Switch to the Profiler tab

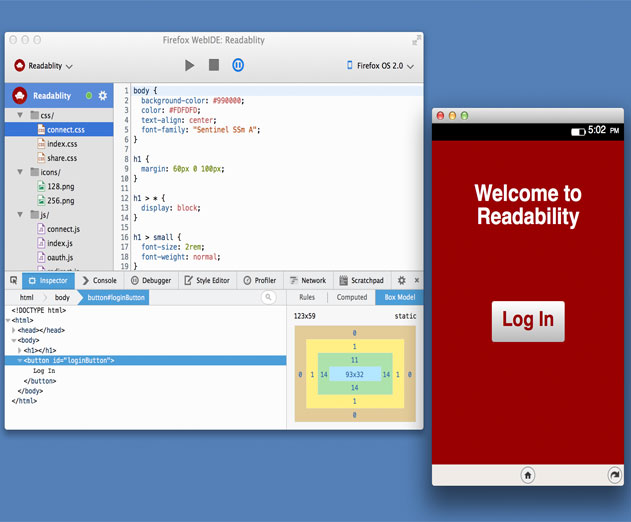(260, 281)
